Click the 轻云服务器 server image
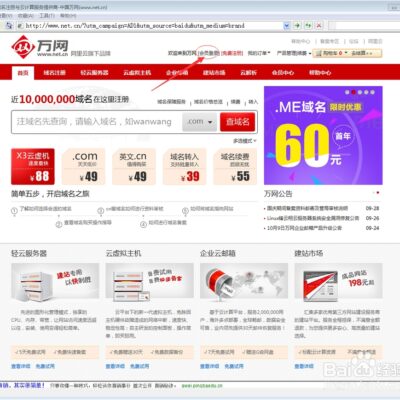Screen dimensions: 400x400 [55, 282]
